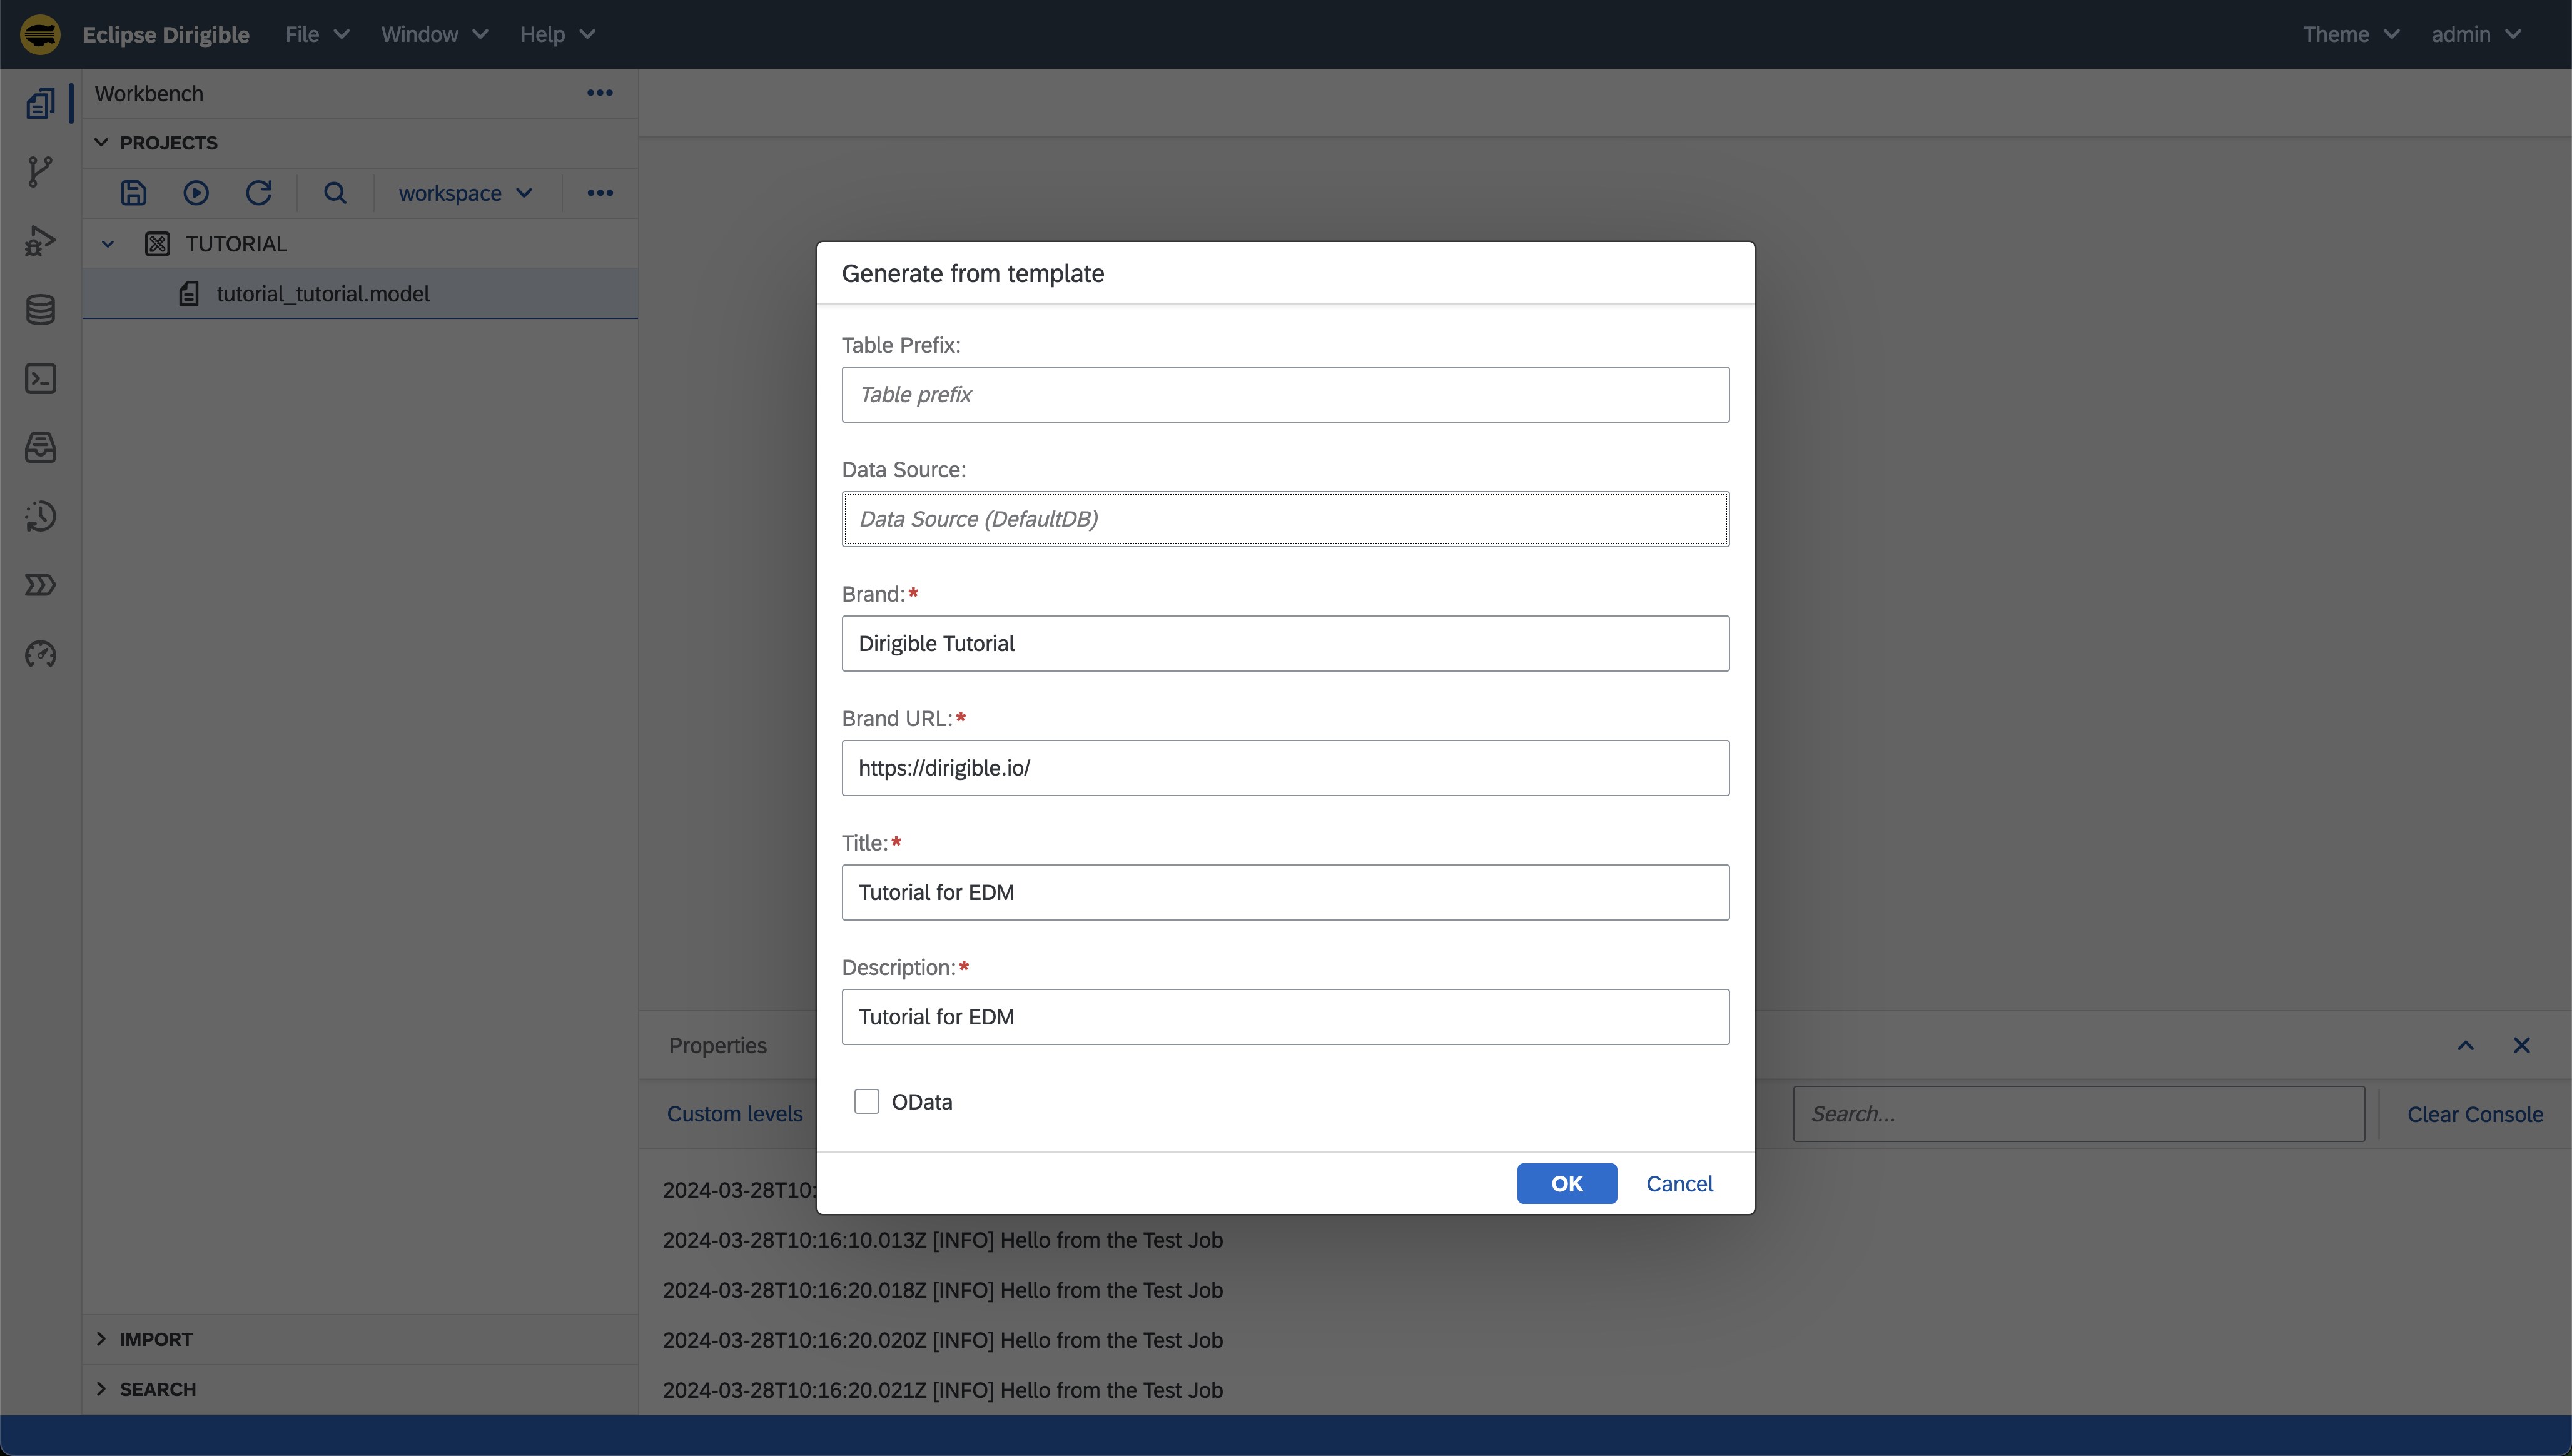Viewport: 2572px width, 1456px height.
Task: Click the Workbench panel title
Action: pyautogui.click(x=149, y=93)
